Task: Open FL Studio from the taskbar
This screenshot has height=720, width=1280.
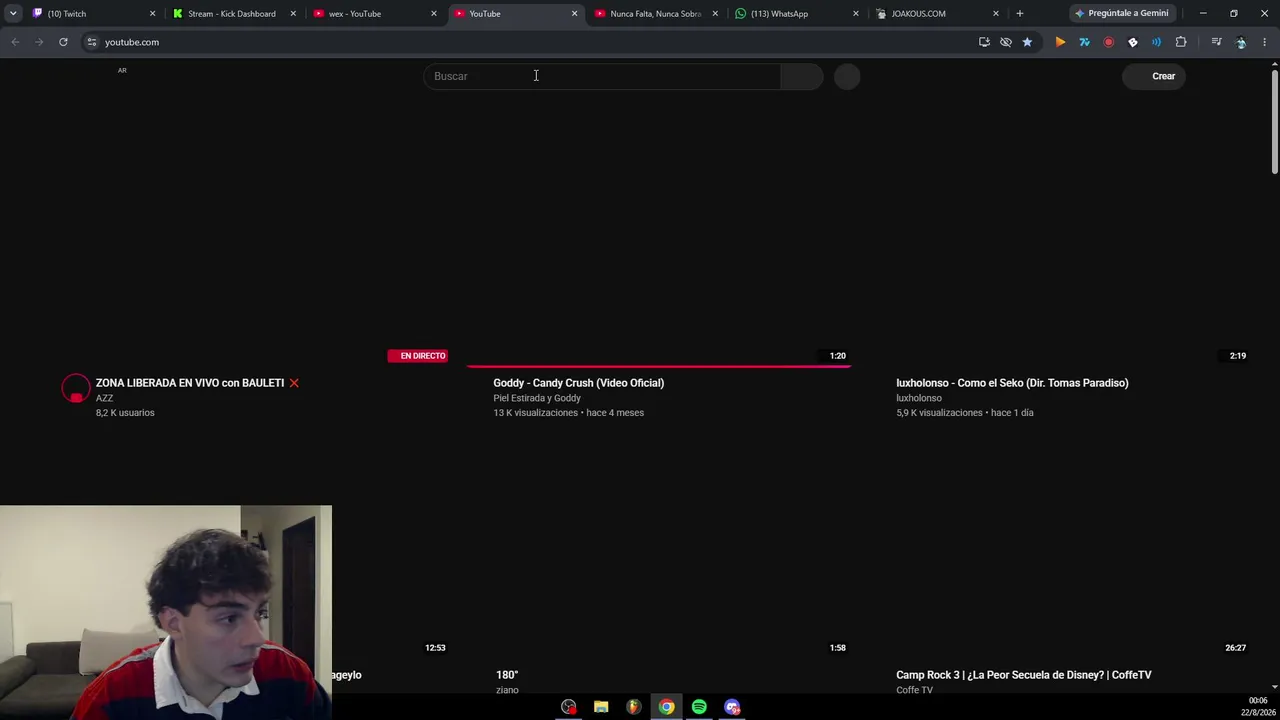Action: [634, 707]
